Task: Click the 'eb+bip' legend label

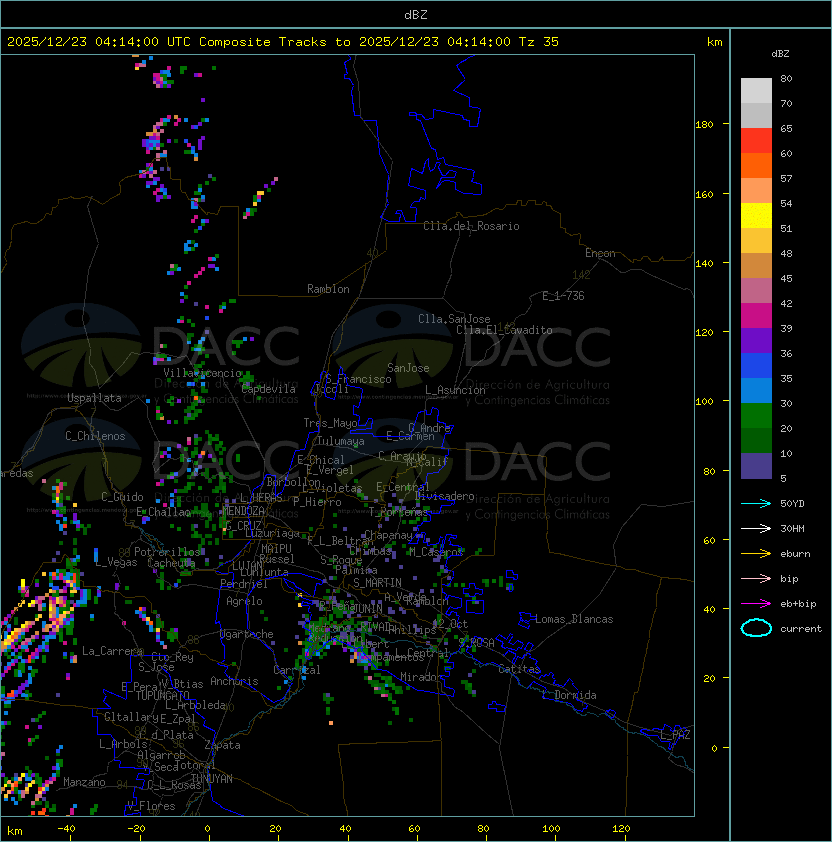Action: click(798, 604)
